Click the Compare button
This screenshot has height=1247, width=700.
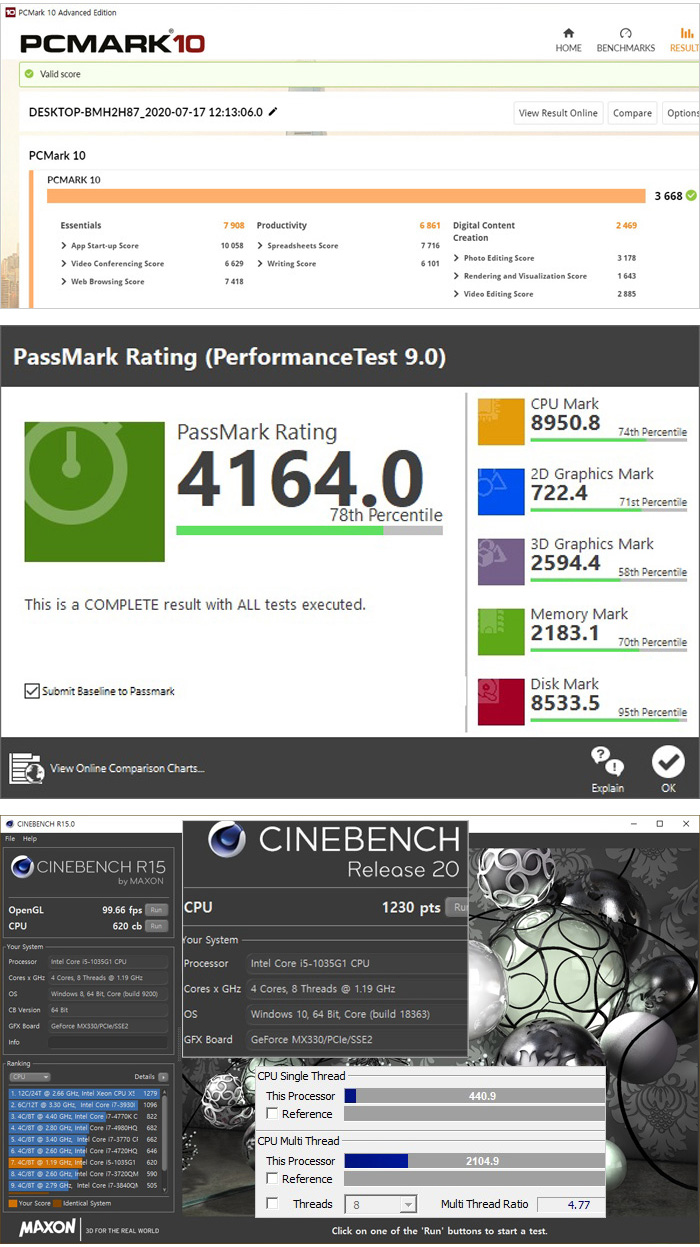coord(632,113)
